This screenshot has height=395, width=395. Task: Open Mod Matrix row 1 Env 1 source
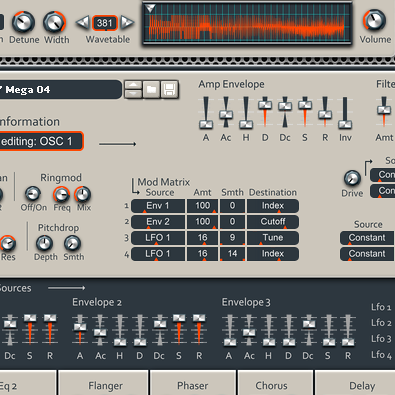(x=158, y=206)
